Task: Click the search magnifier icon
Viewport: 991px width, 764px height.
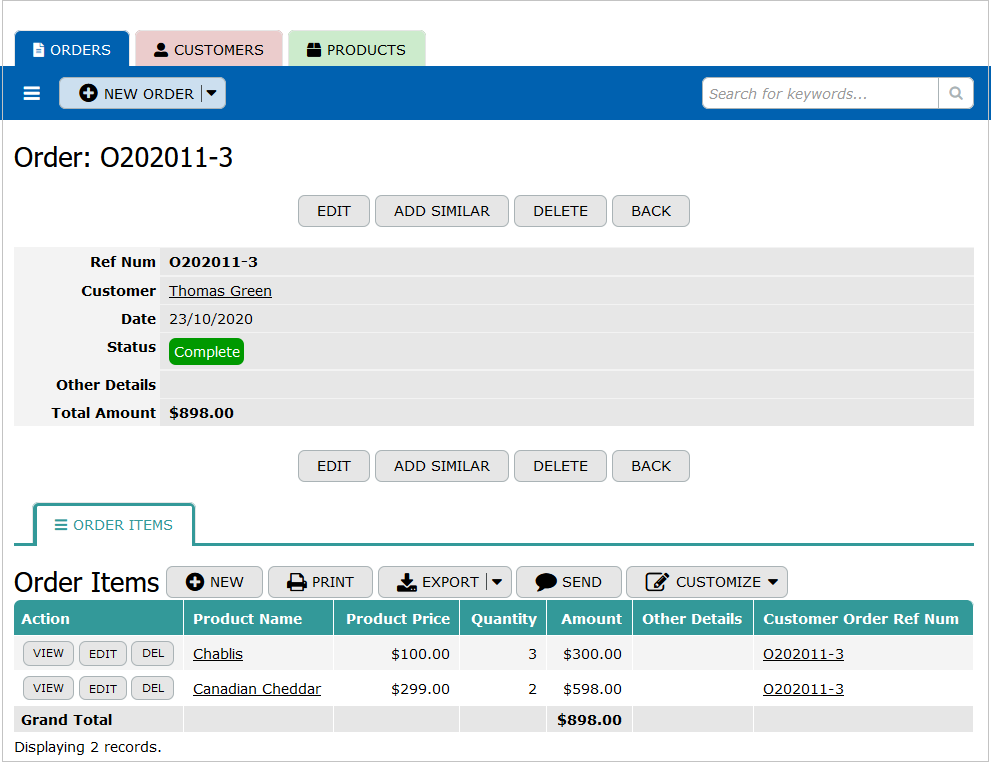Action: click(x=955, y=93)
